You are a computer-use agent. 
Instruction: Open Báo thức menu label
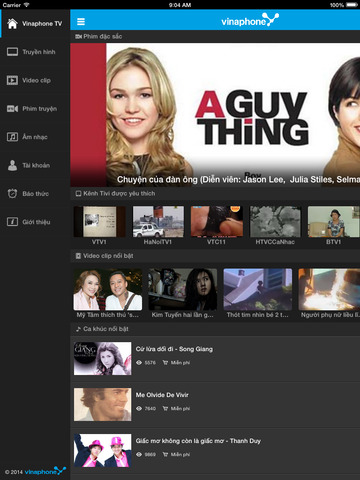[x=35, y=194]
